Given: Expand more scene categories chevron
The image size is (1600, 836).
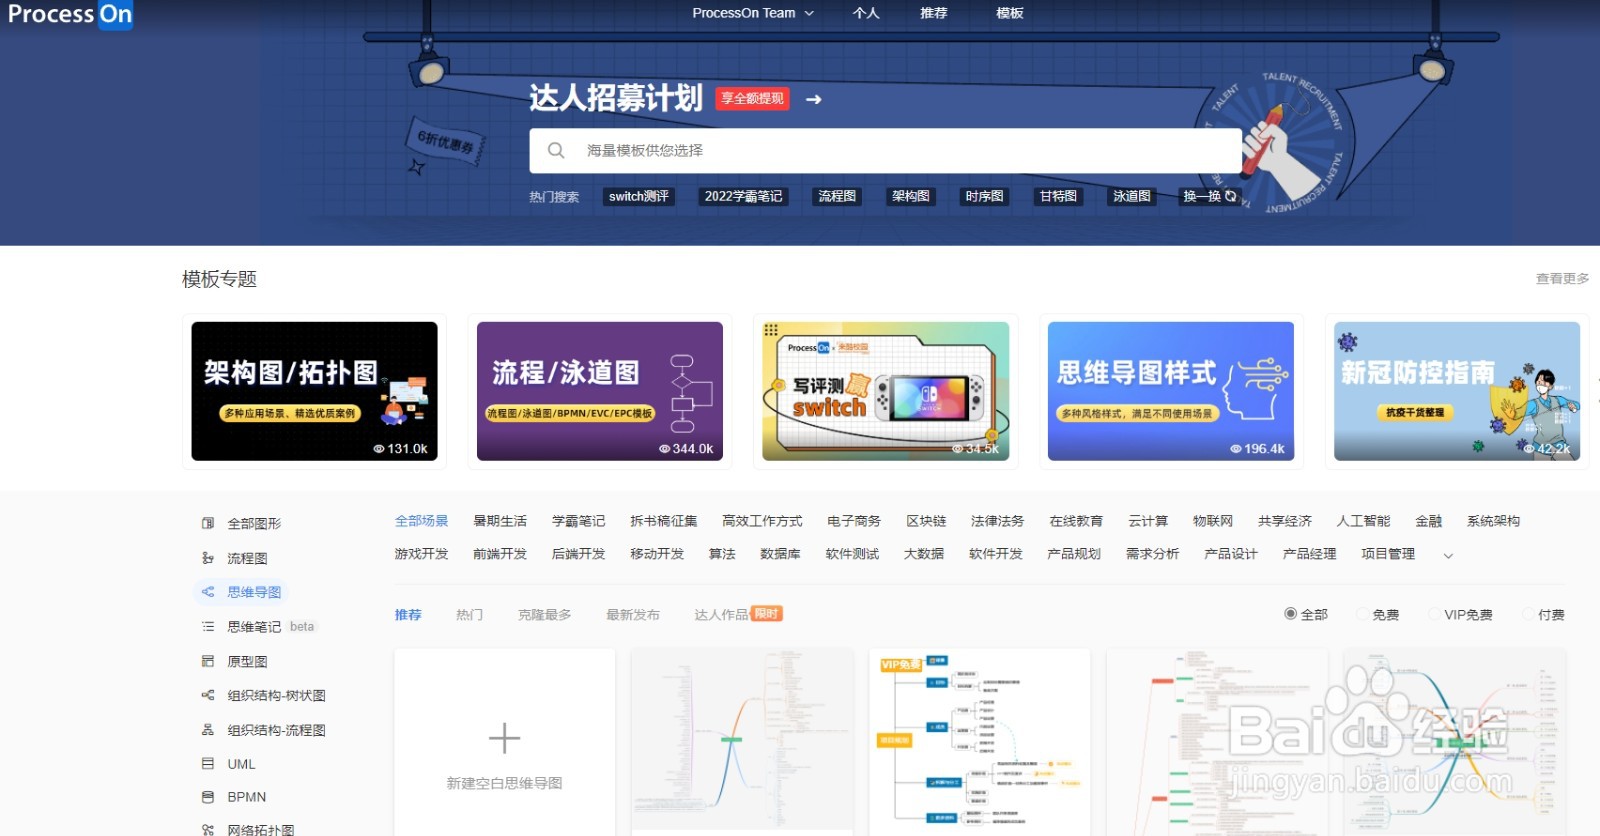Looking at the screenshot, I should (1448, 555).
